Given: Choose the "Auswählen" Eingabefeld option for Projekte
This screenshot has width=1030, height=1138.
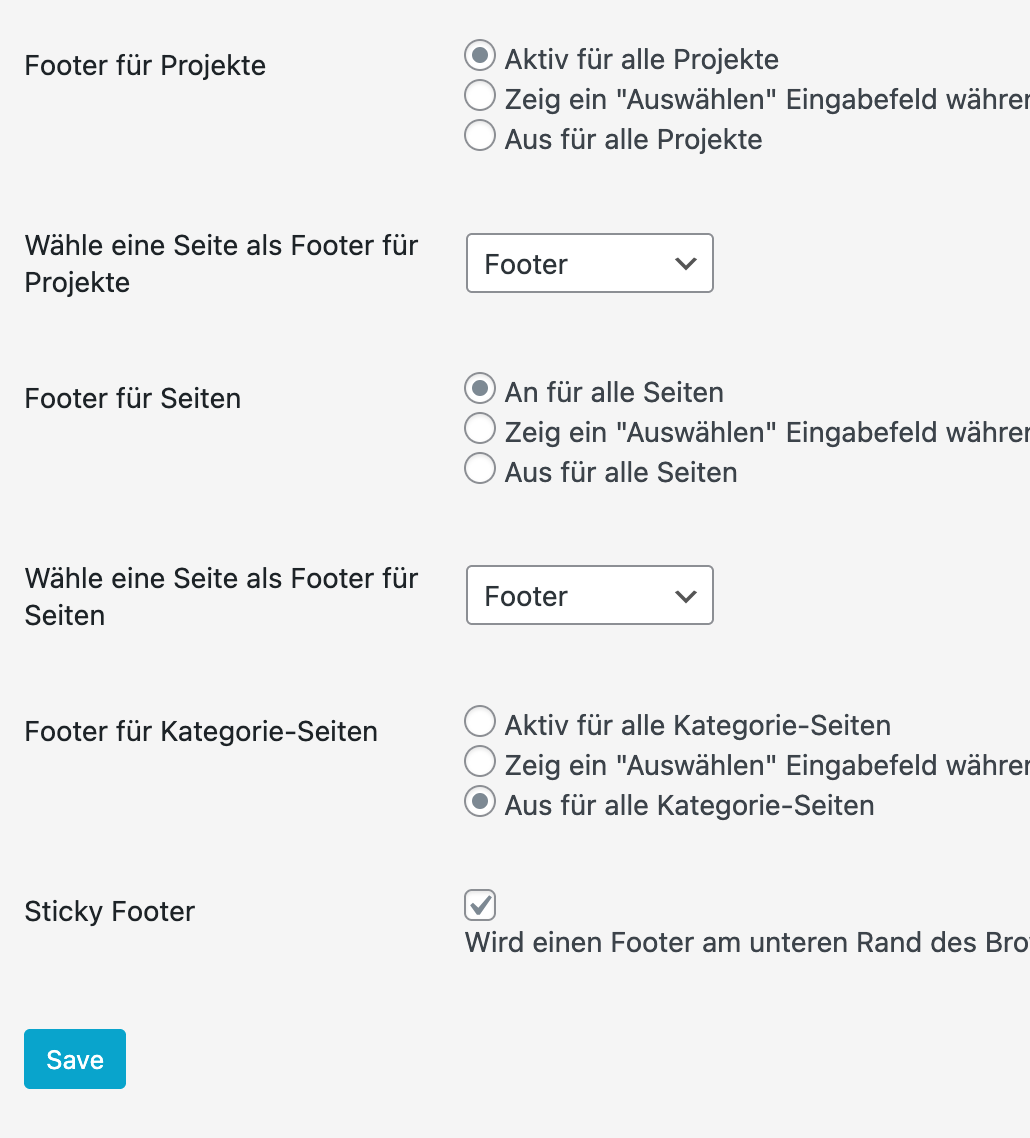Looking at the screenshot, I should (480, 96).
